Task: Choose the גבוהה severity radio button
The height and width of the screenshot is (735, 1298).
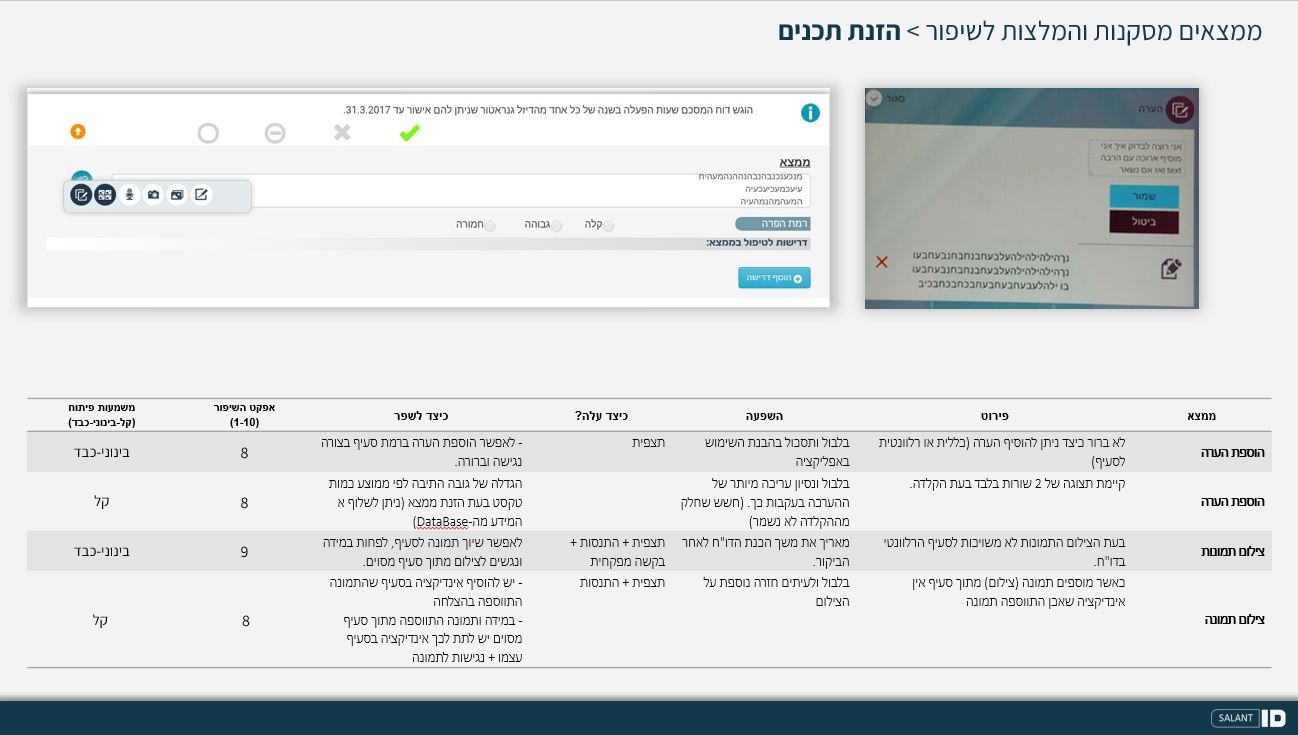Action: click(x=557, y=226)
